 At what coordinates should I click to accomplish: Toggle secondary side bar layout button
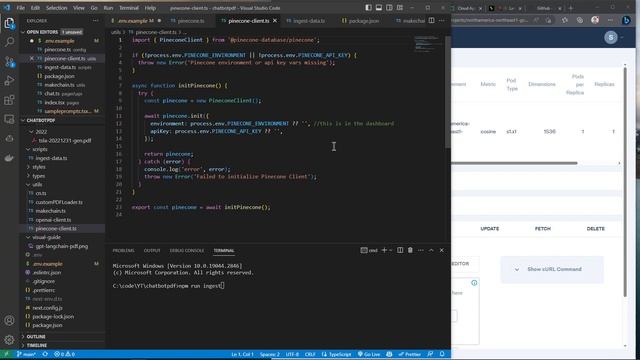[x=389, y=8]
